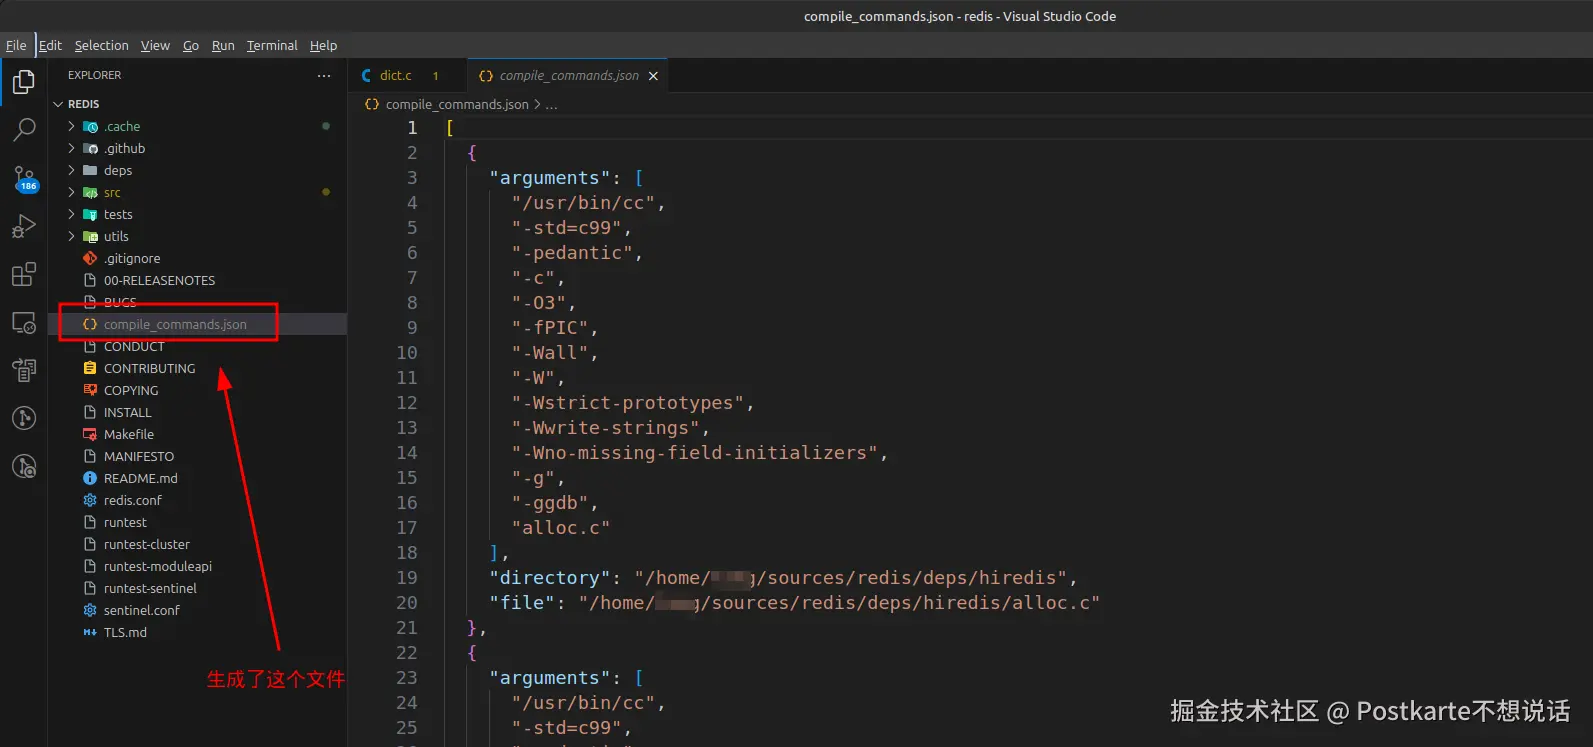The image size is (1593, 747).
Task: Open the Extensions view
Action: point(24,274)
